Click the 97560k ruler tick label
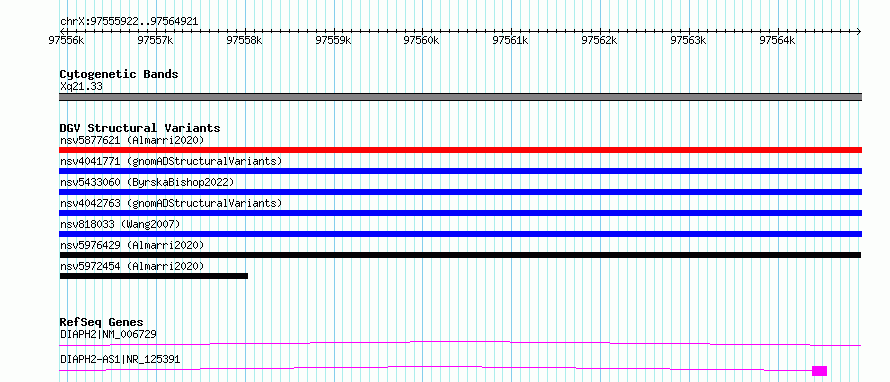 tap(422, 40)
